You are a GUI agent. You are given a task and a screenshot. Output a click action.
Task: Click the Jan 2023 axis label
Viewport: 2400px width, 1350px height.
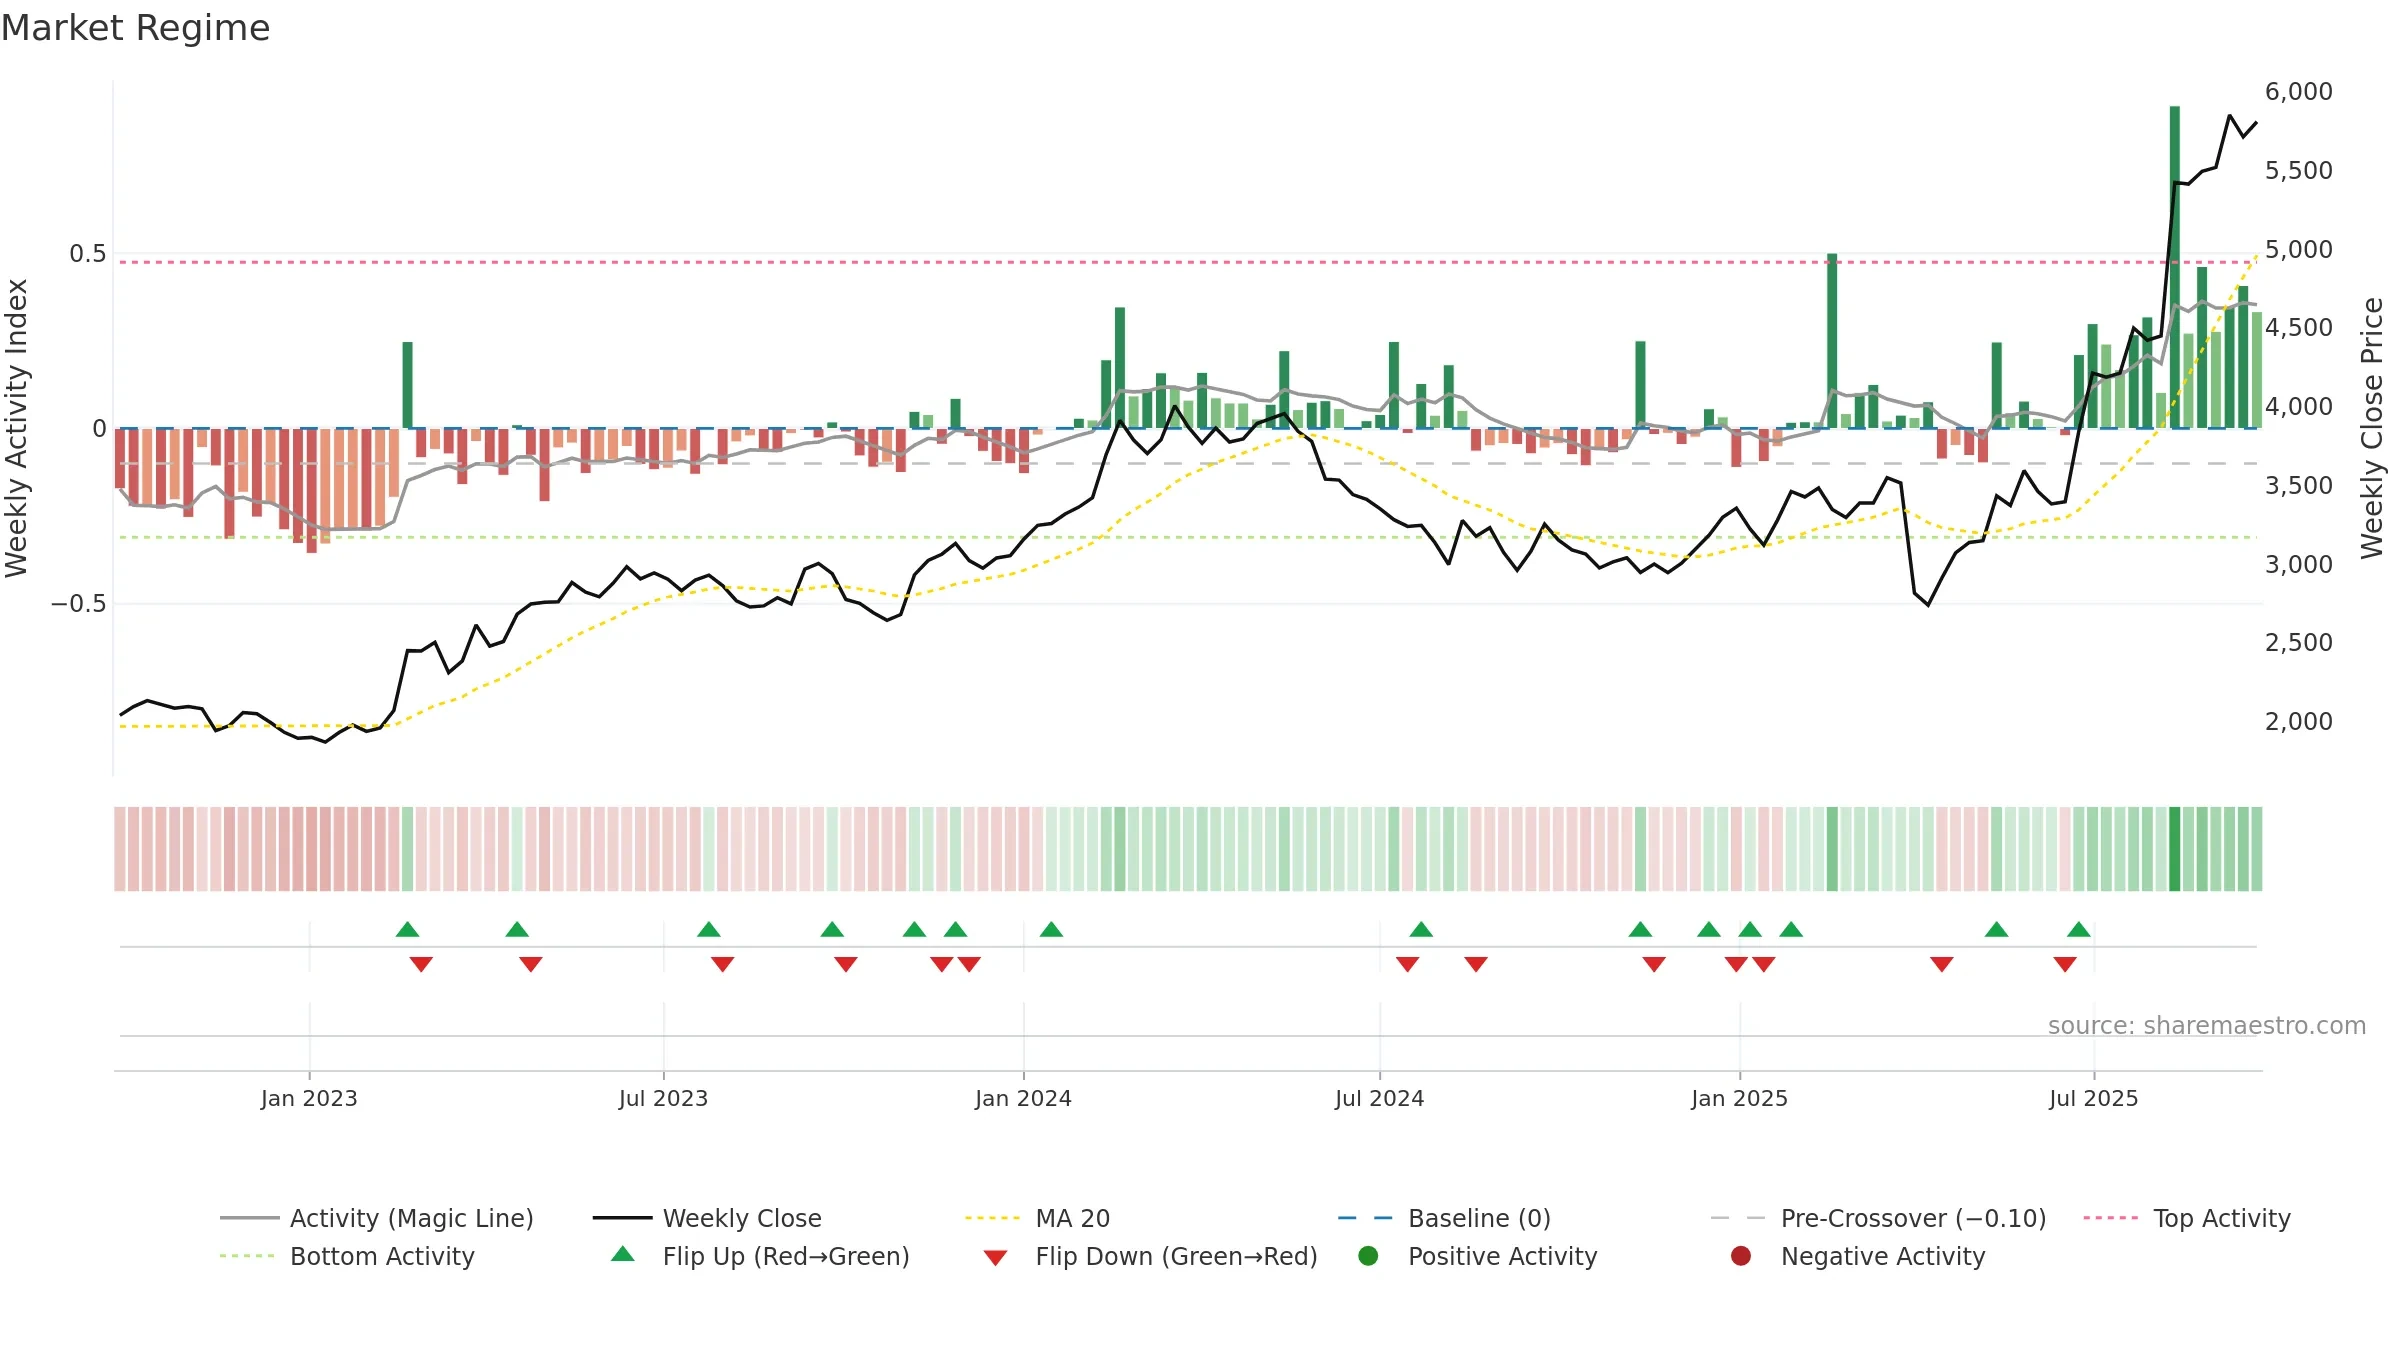coord(309,1098)
